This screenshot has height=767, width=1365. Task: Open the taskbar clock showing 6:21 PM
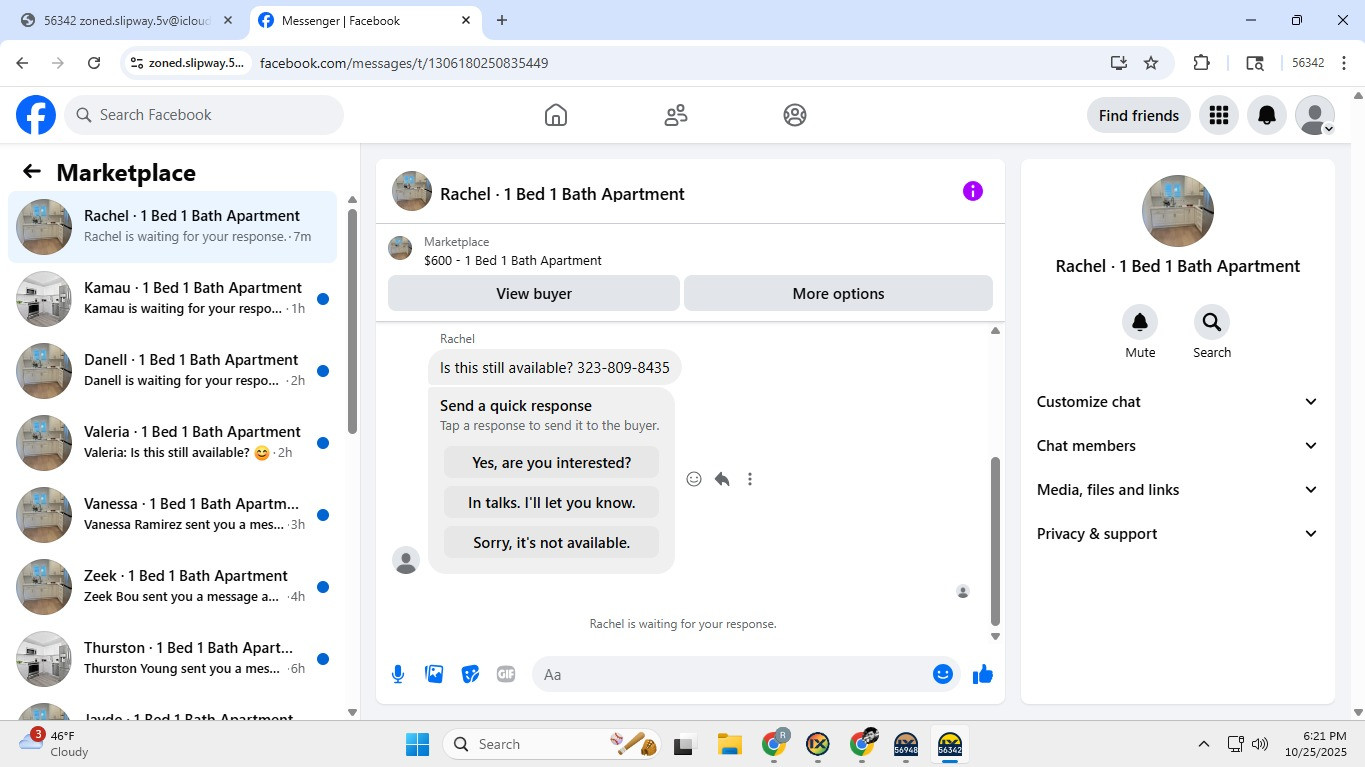1316,744
